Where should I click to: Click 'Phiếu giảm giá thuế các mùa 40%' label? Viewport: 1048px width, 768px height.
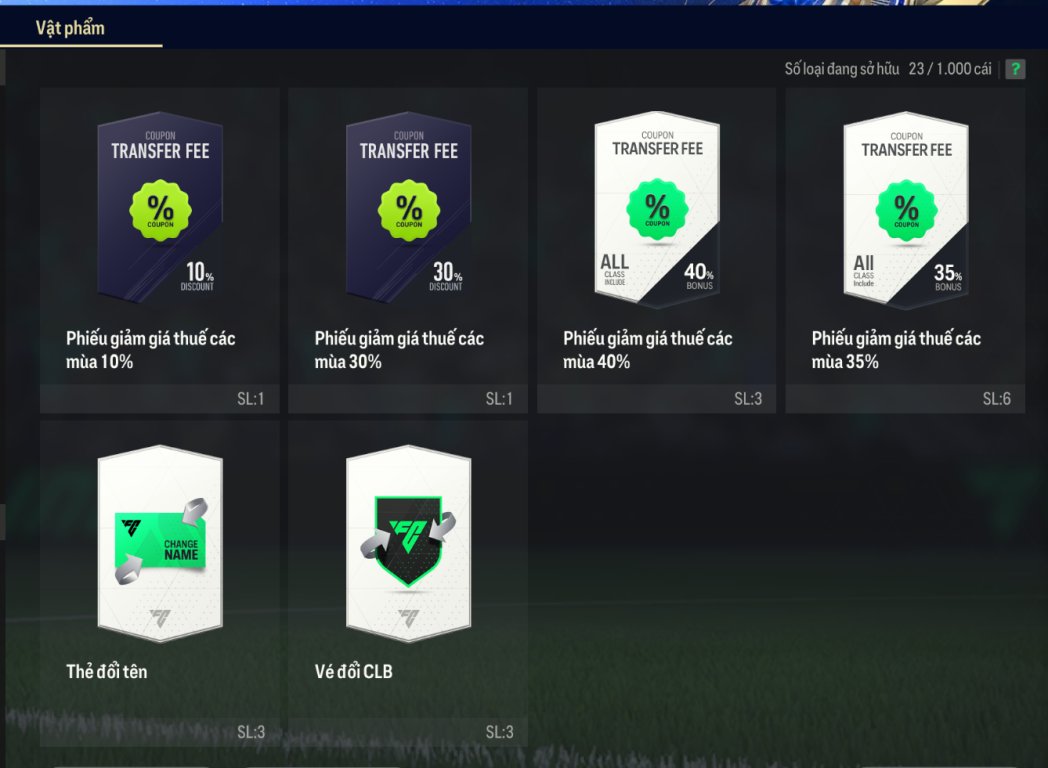point(648,350)
